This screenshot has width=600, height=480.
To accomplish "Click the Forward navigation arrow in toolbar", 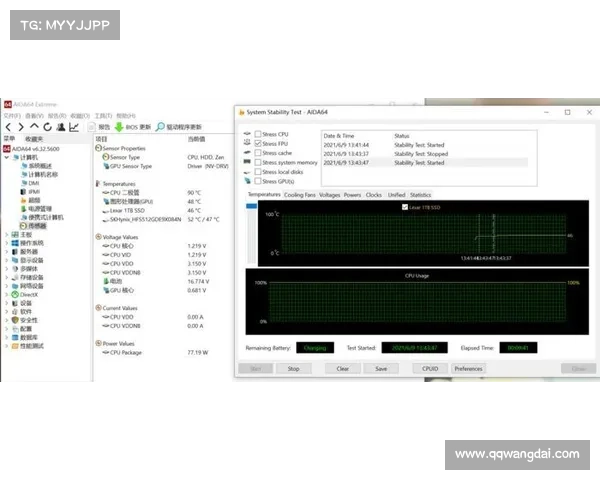I will tap(21, 127).
